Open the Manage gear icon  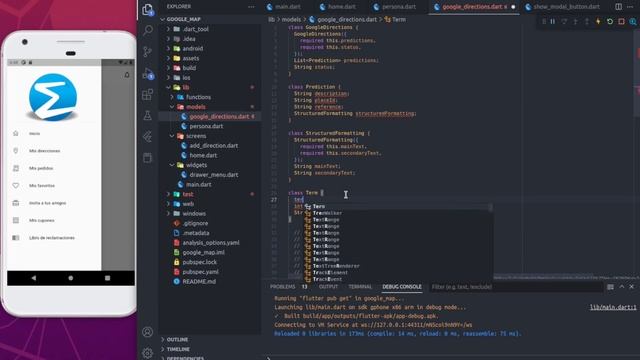[x=148, y=352]
